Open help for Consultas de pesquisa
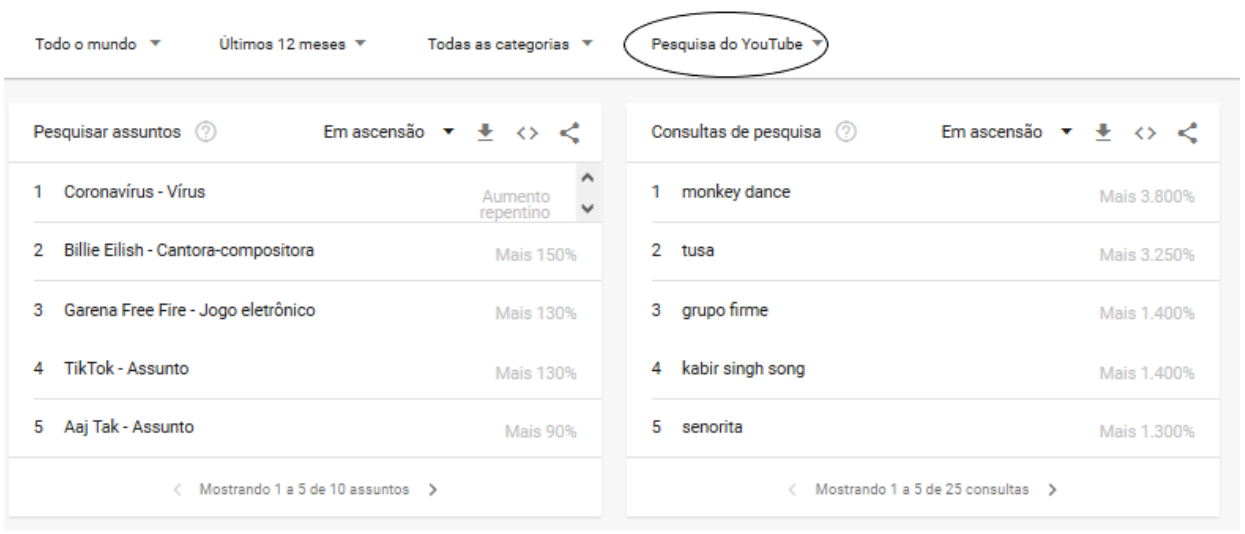This screenshot has width=1245, height=534. 845,133
